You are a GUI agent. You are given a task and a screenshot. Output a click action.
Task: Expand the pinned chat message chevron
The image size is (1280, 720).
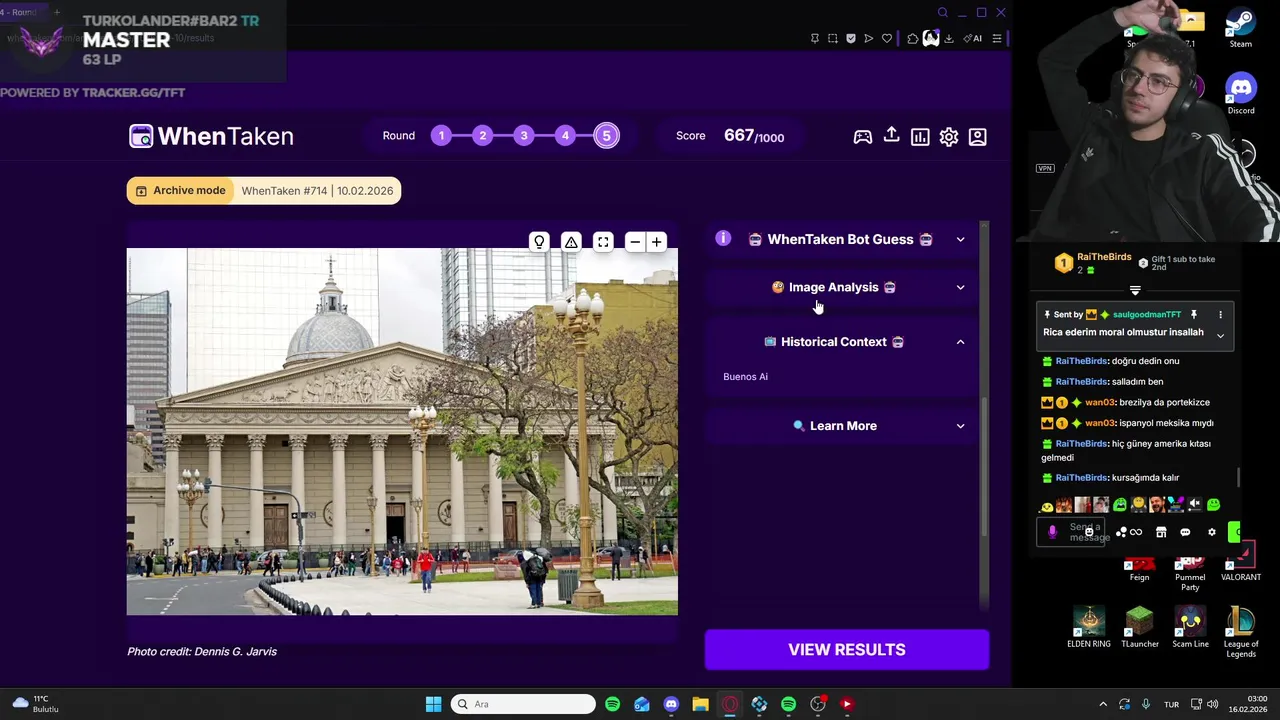click(1220, 335)
